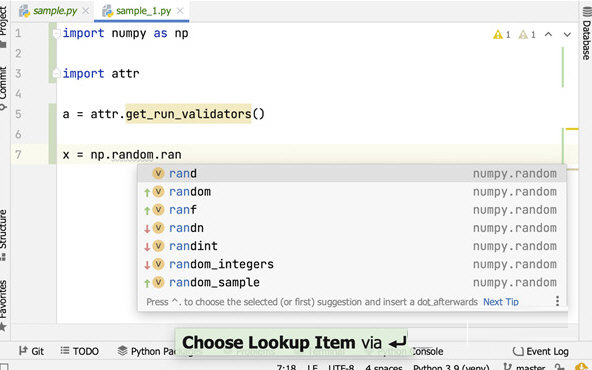Open the Database side panel

click(586, 34)
